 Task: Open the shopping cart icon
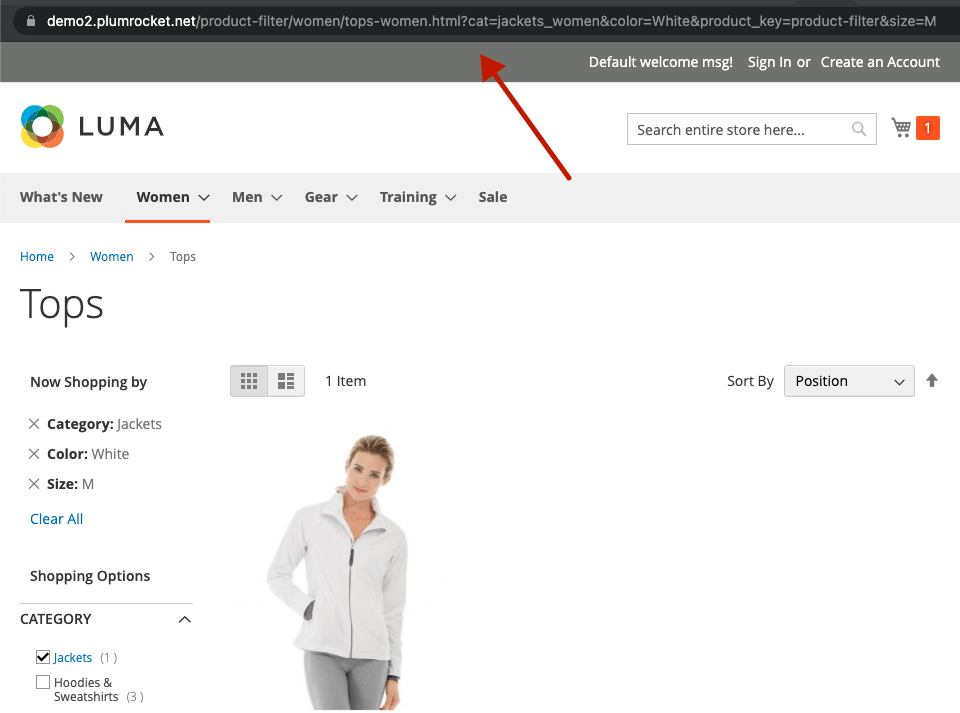901,127
